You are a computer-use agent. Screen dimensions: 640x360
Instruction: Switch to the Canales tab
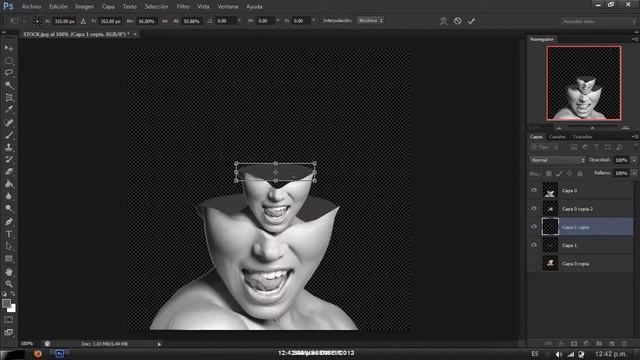tap(558, 137)
